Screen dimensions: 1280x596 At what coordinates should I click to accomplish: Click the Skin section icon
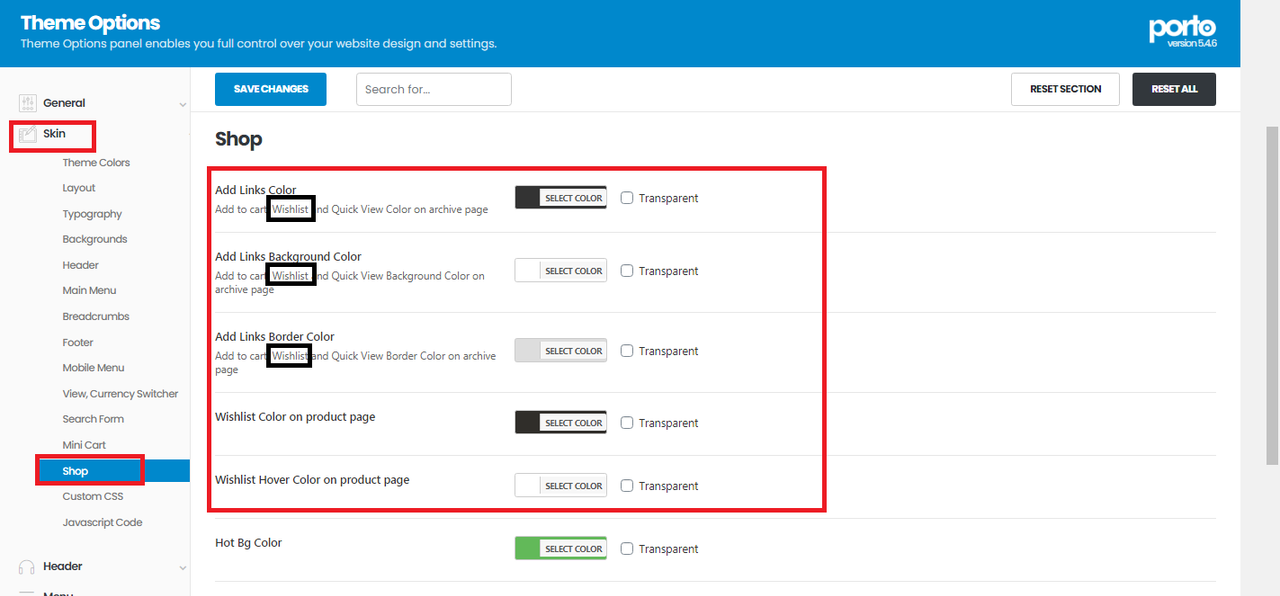coord(27,134)
